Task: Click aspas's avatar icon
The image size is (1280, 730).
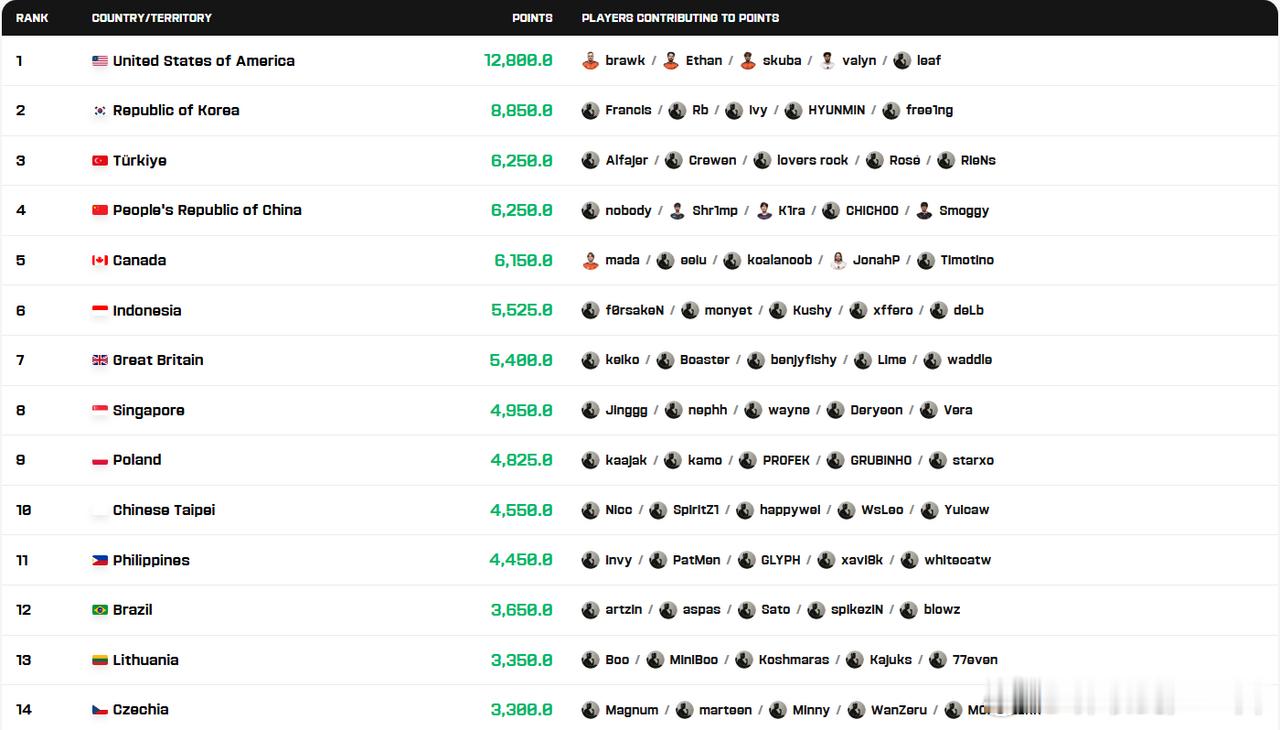Action: pyautogui.click(x=668, y=610)
